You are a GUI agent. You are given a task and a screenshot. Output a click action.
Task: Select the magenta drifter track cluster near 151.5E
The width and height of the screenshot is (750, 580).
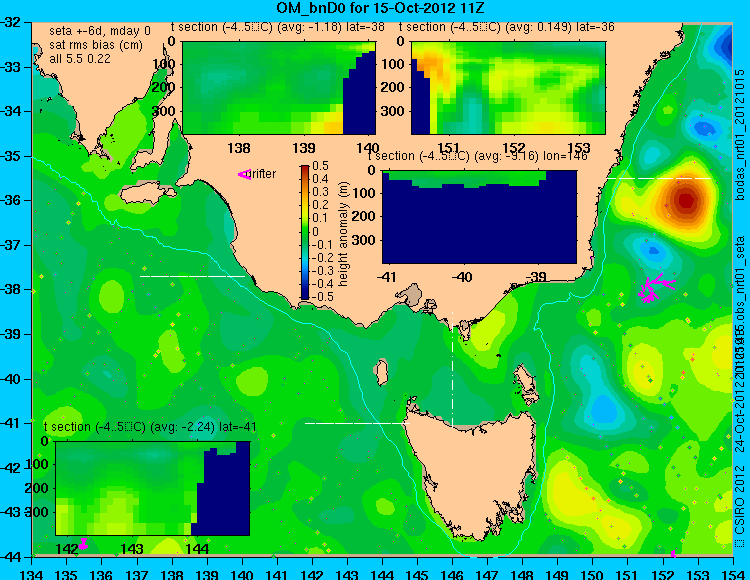pos(656,288)
